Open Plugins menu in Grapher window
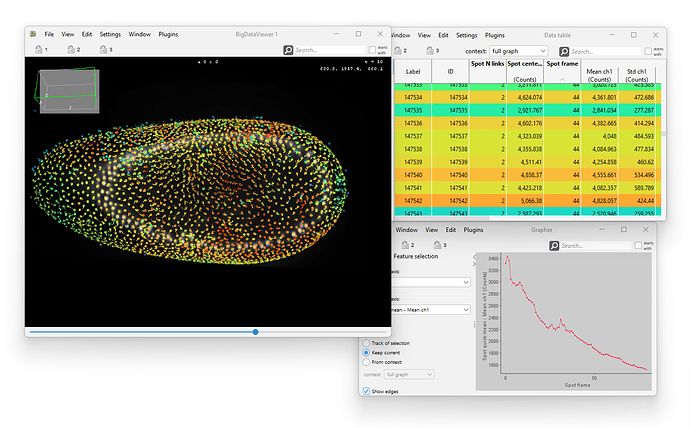The width and height of the screenshot is (690, 428). click(x=473, y=230)
